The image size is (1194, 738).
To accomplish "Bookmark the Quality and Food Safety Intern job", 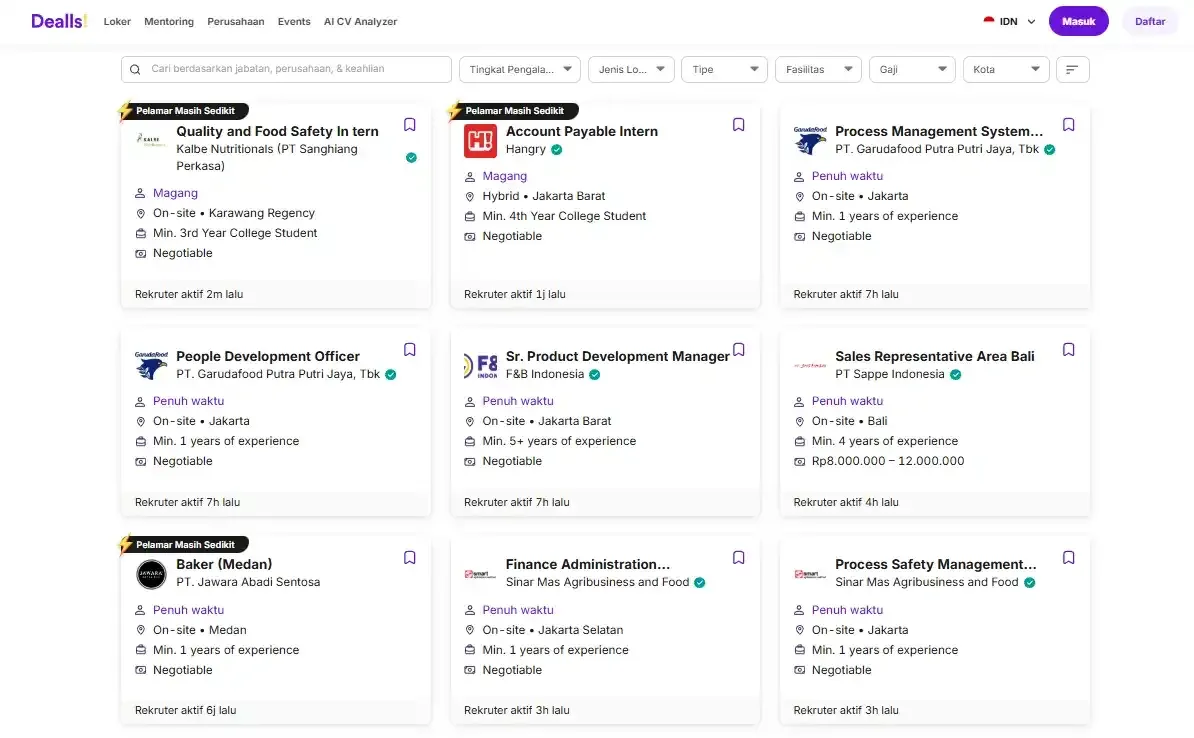I will tap(410, 124).
